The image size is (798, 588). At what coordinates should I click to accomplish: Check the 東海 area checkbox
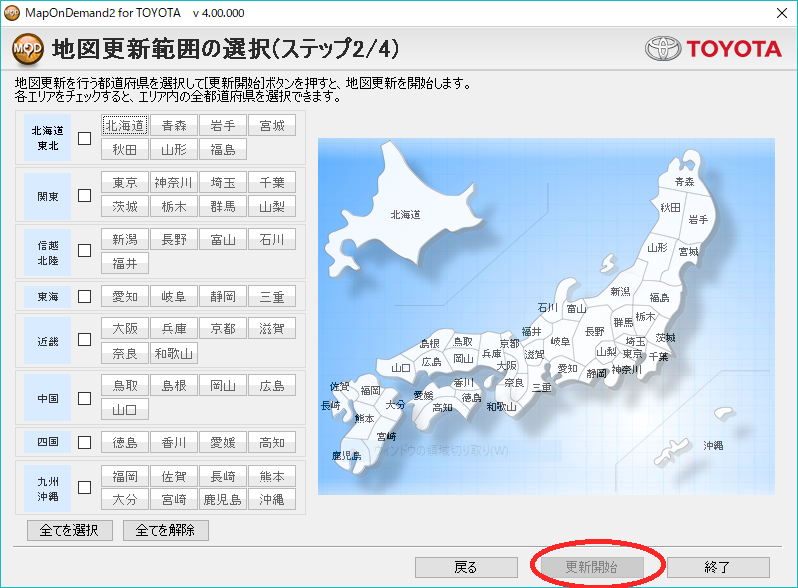point(84,296)
